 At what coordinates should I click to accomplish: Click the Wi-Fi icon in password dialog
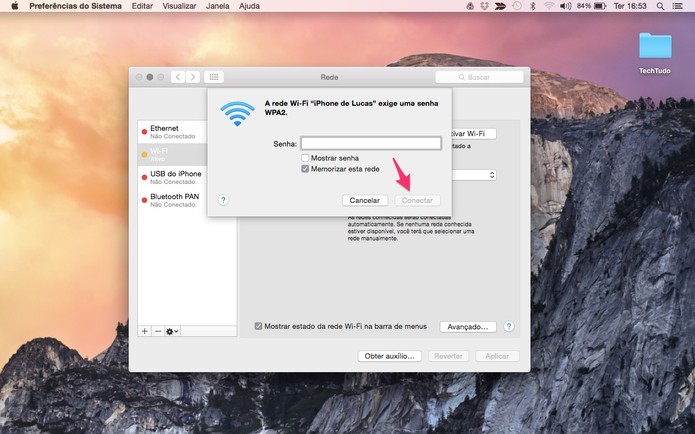point(238,113)
